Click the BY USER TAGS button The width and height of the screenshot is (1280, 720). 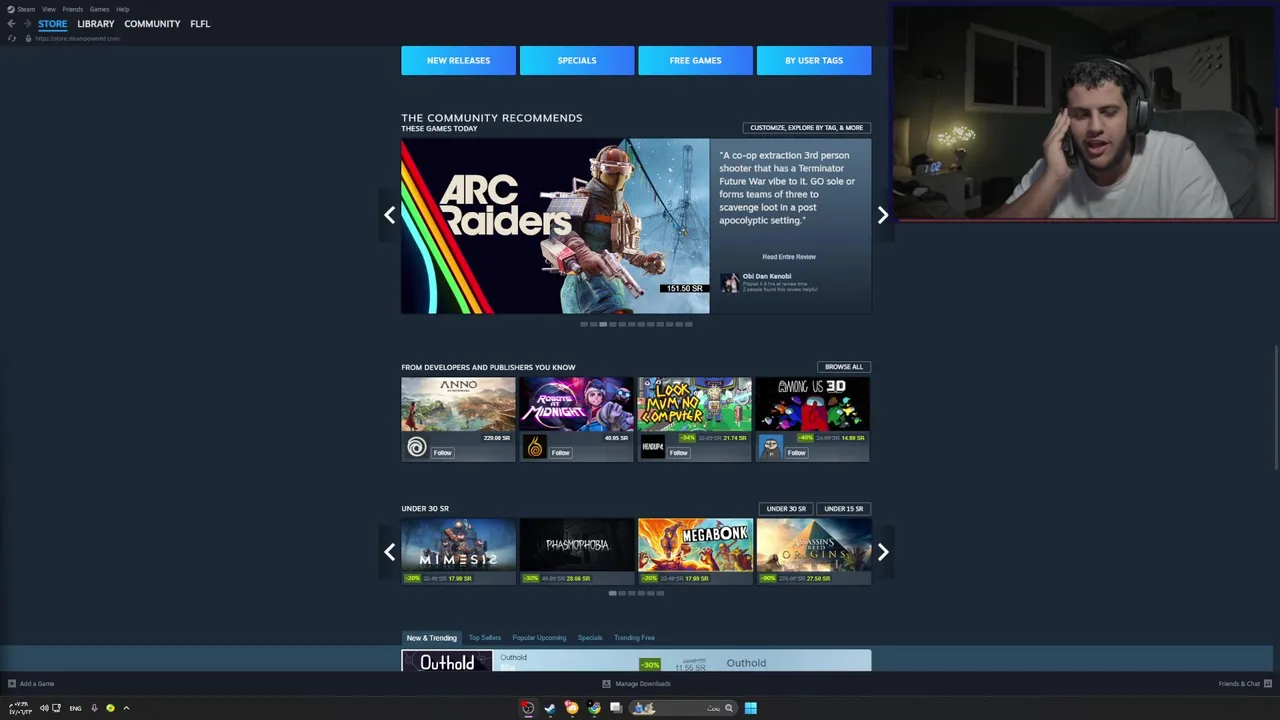(814, 60)
